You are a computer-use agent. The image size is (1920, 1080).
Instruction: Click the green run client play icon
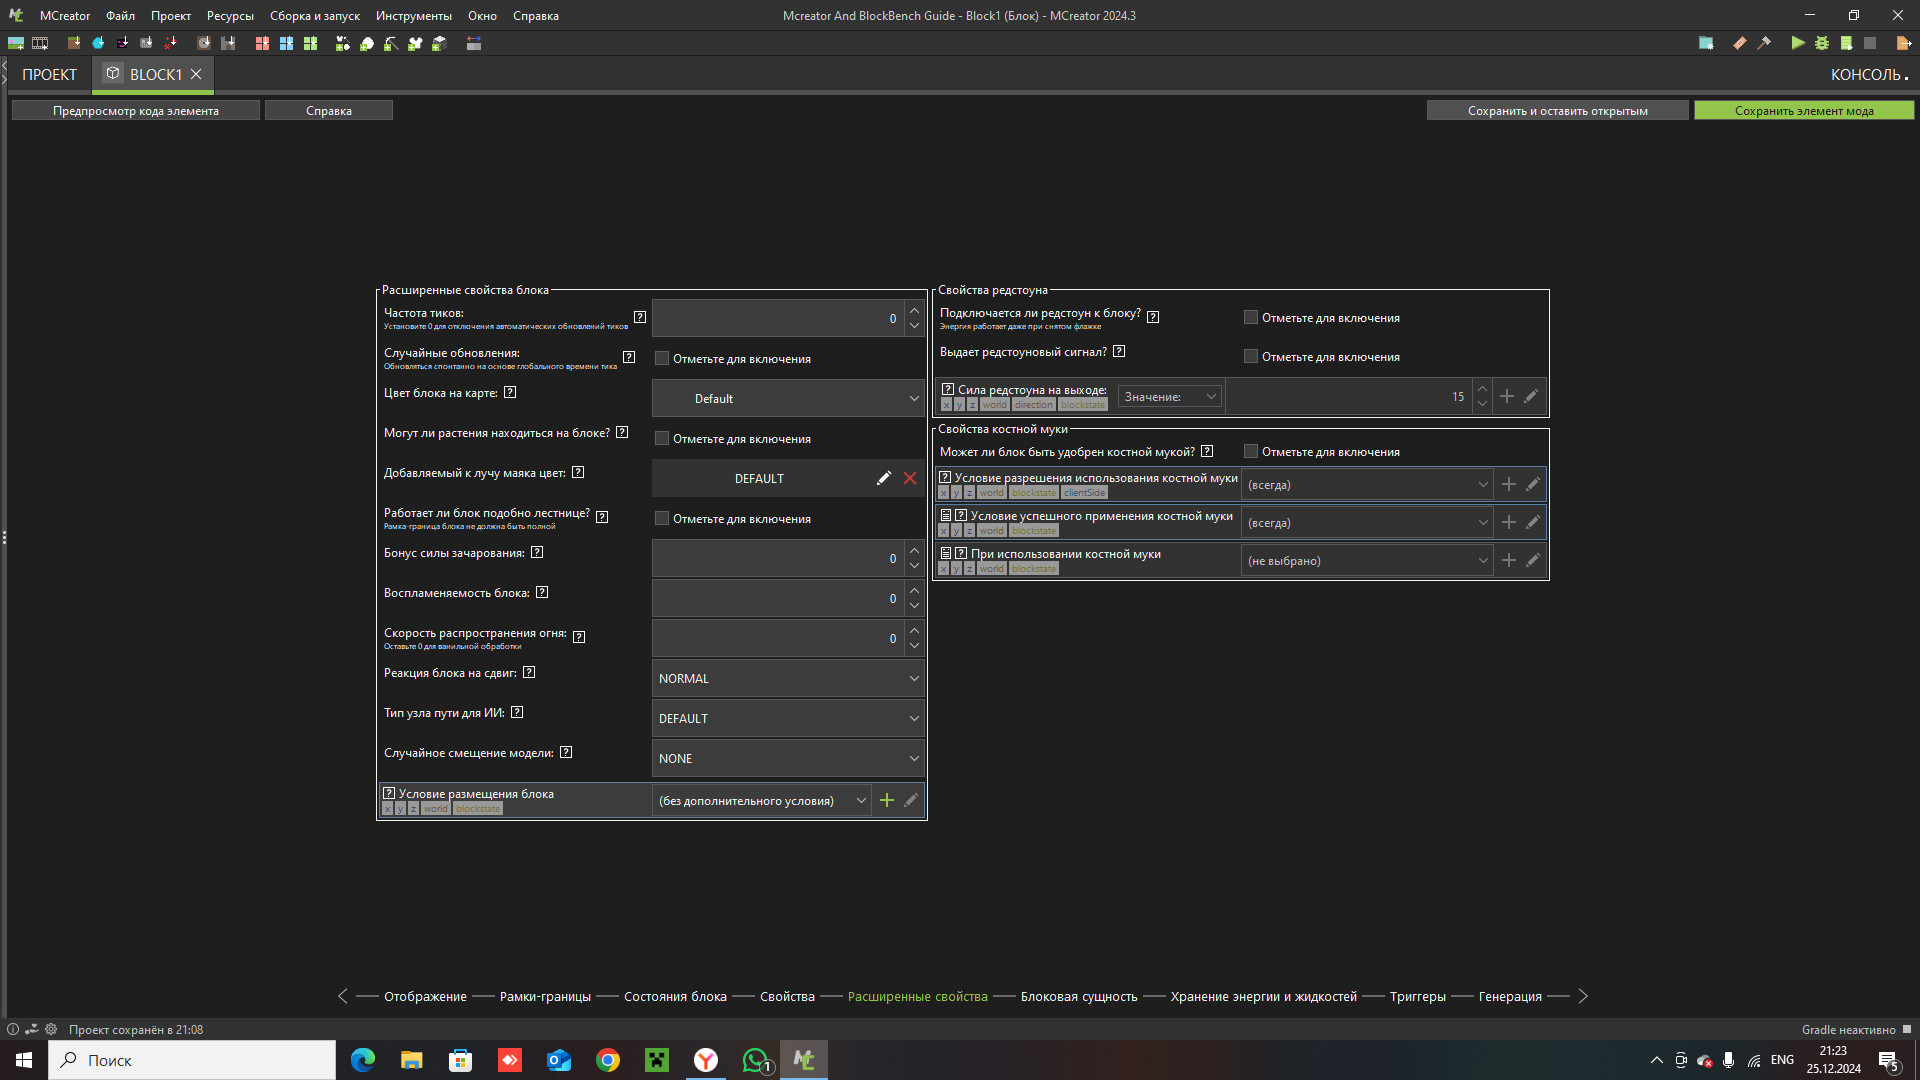point(1797,43)
